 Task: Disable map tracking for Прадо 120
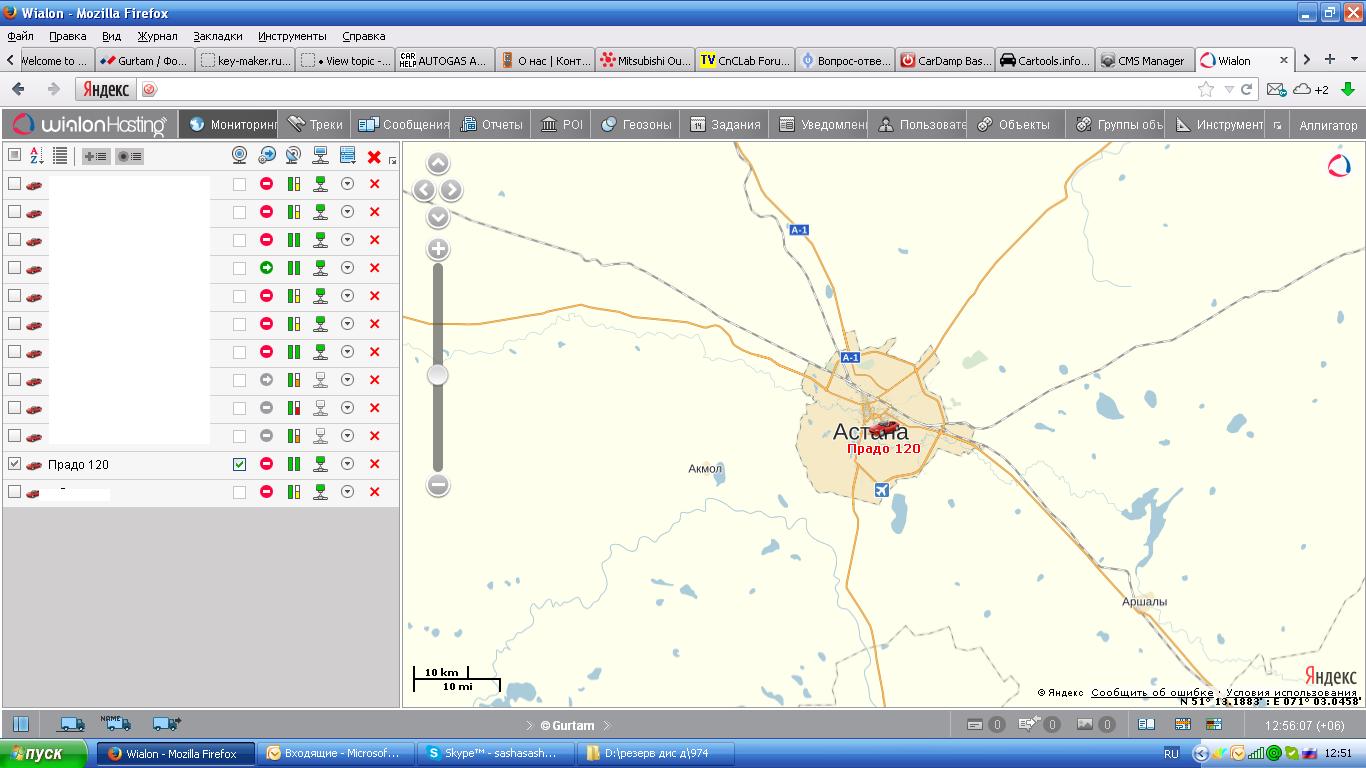tap(239, 464)
